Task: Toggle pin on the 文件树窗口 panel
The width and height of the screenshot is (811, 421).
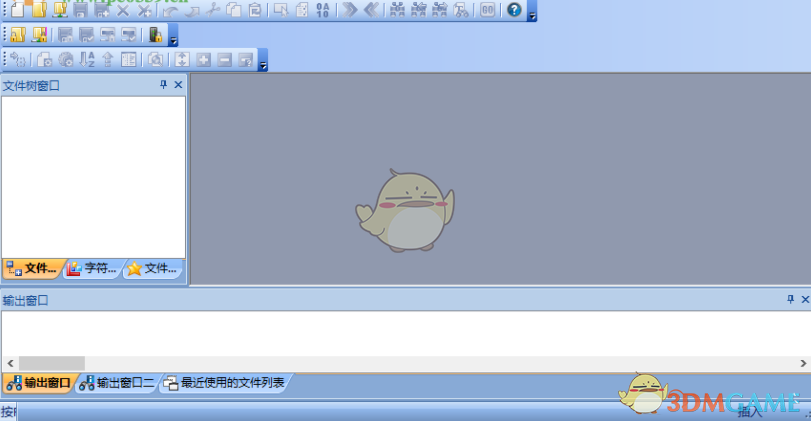Action: (164, 85)
